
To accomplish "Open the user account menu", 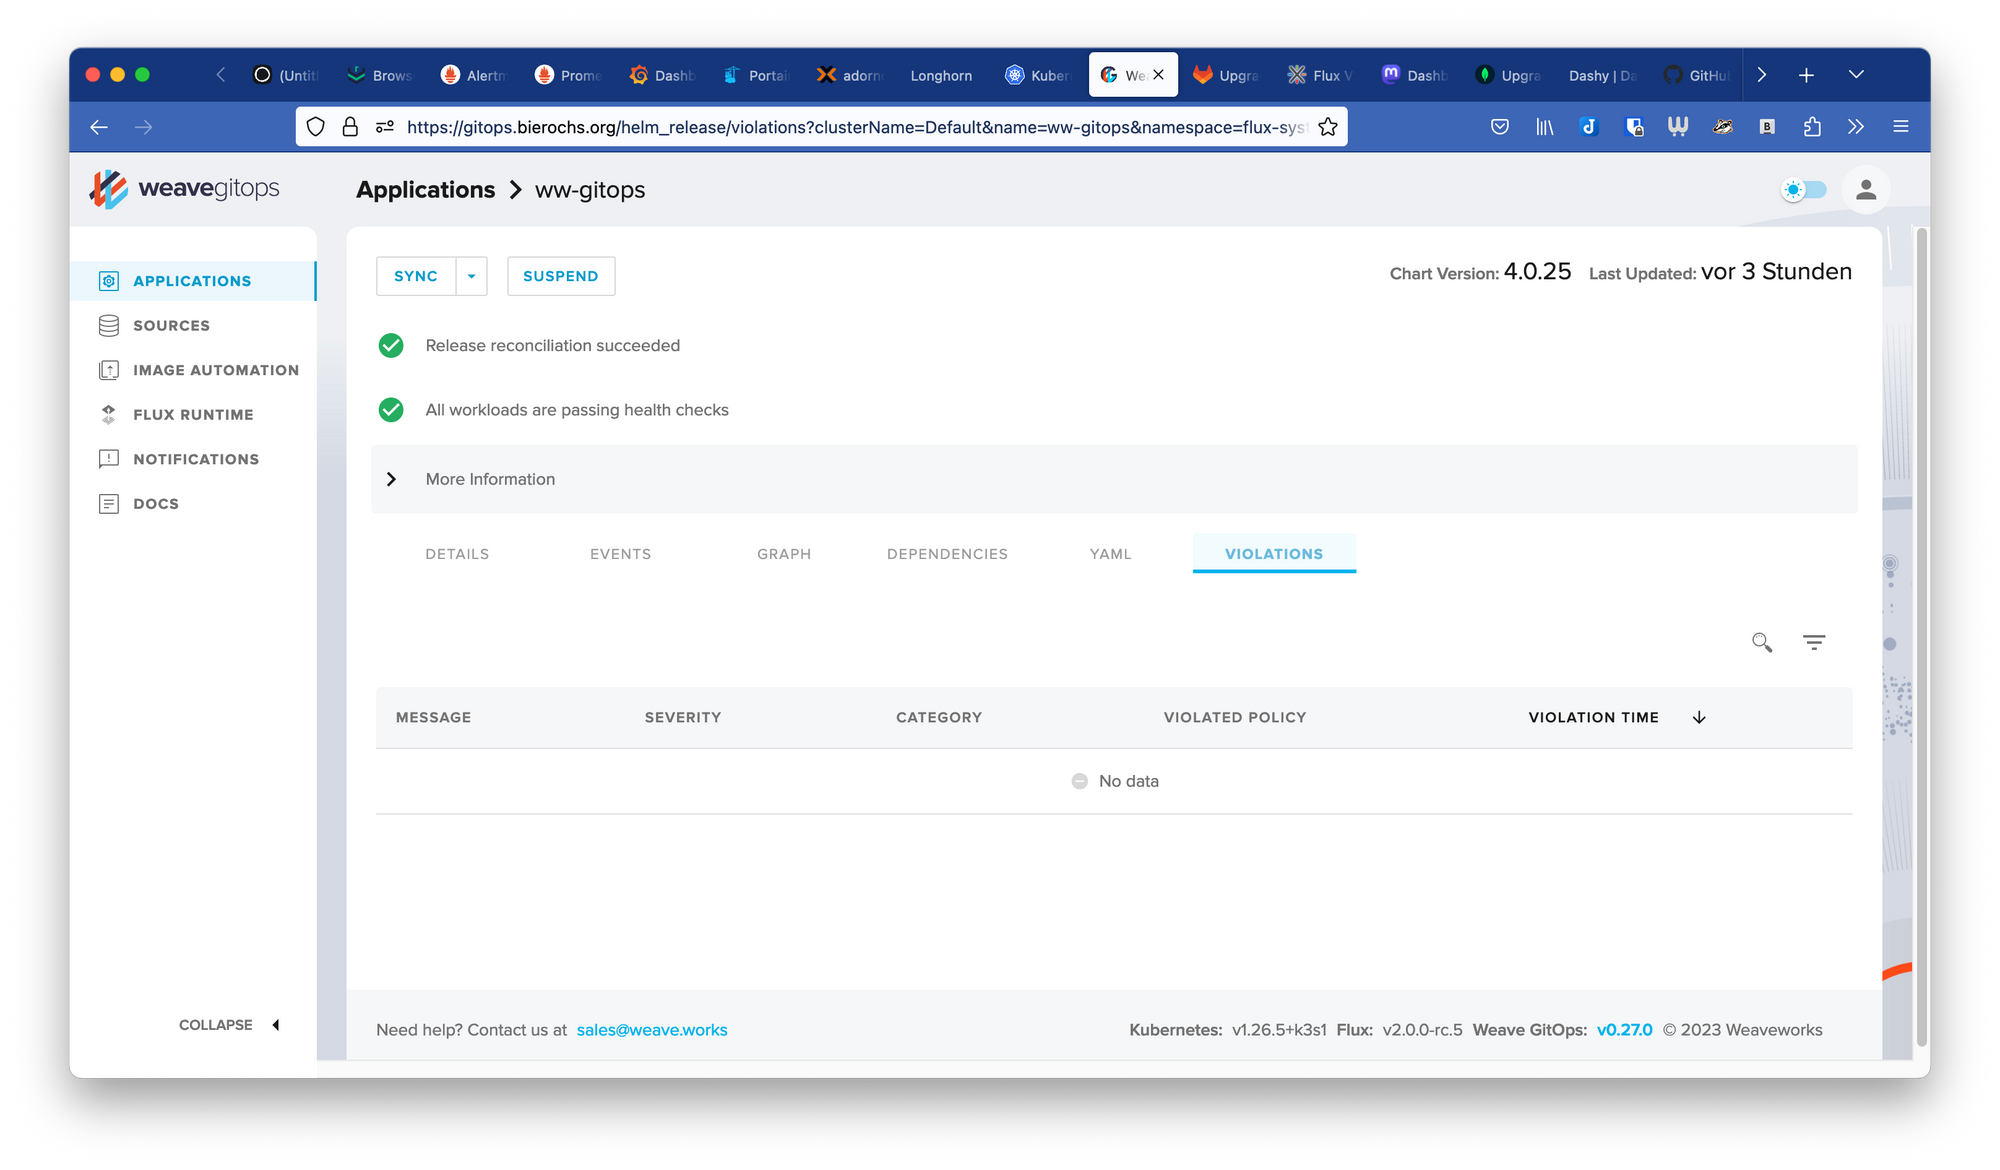I will click(1866, 190).
